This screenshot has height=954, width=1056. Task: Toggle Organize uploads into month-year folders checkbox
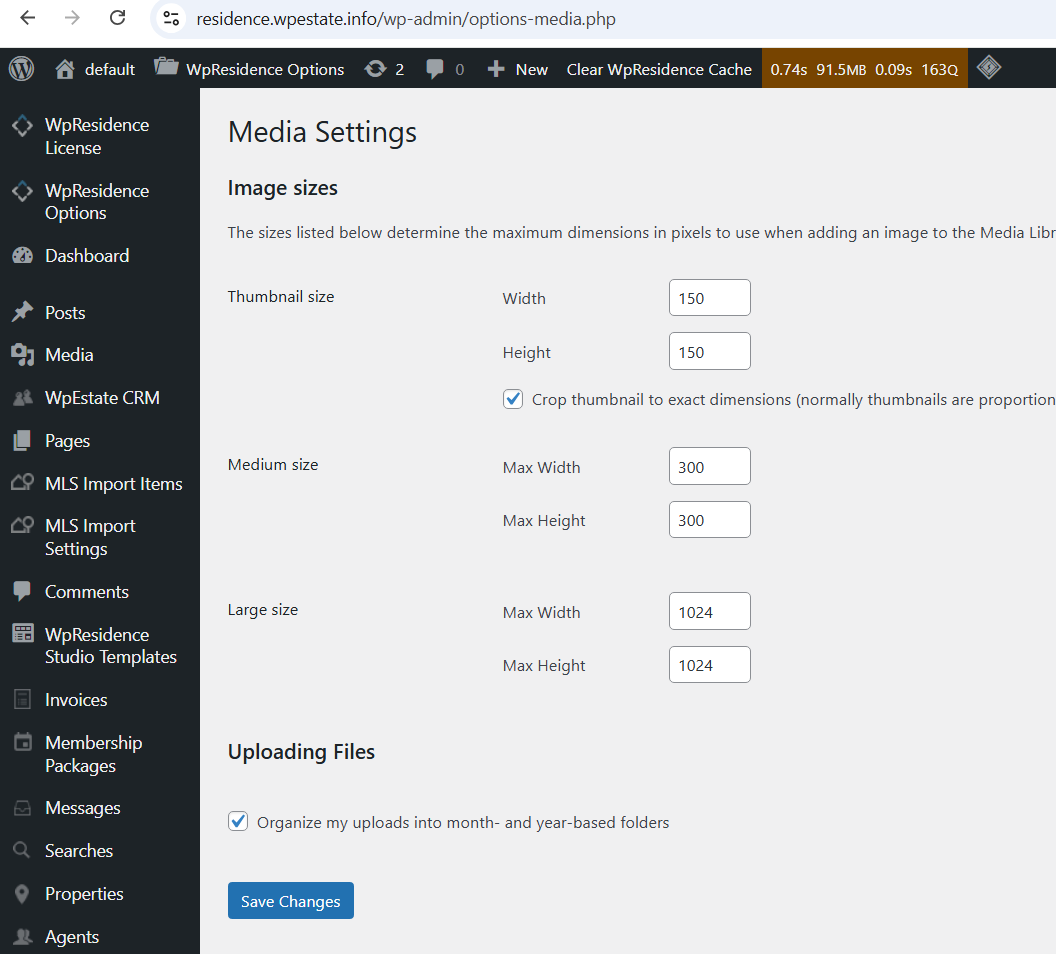tap(238, 822)
